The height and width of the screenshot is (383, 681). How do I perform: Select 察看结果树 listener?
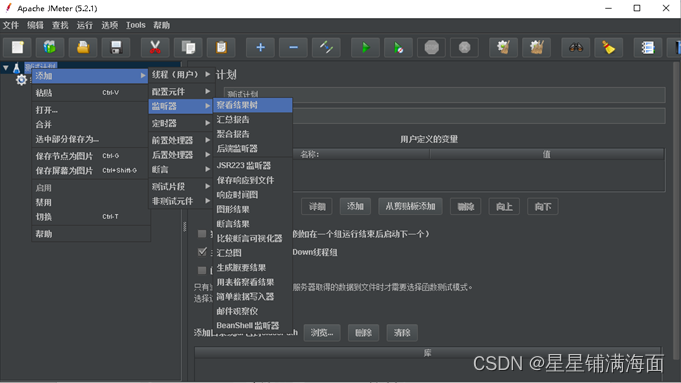coord(252,105)
